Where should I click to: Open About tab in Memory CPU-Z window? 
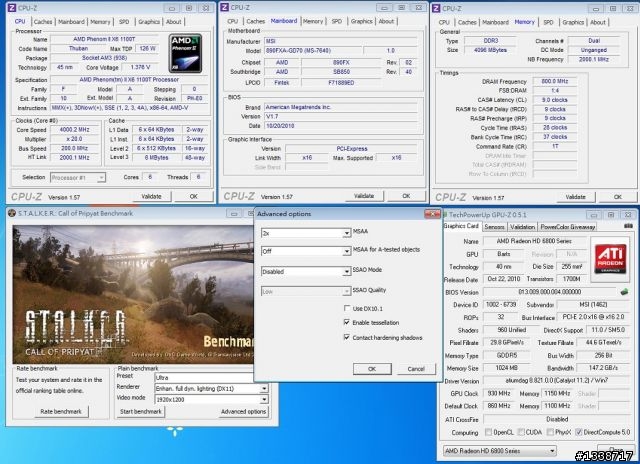[x=598, y=22]
